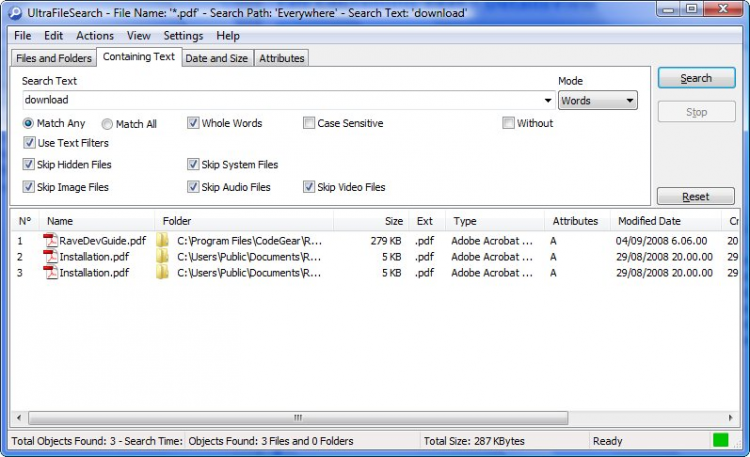
Task: Sort results by the Folder column header
Action: pos(244,221)
